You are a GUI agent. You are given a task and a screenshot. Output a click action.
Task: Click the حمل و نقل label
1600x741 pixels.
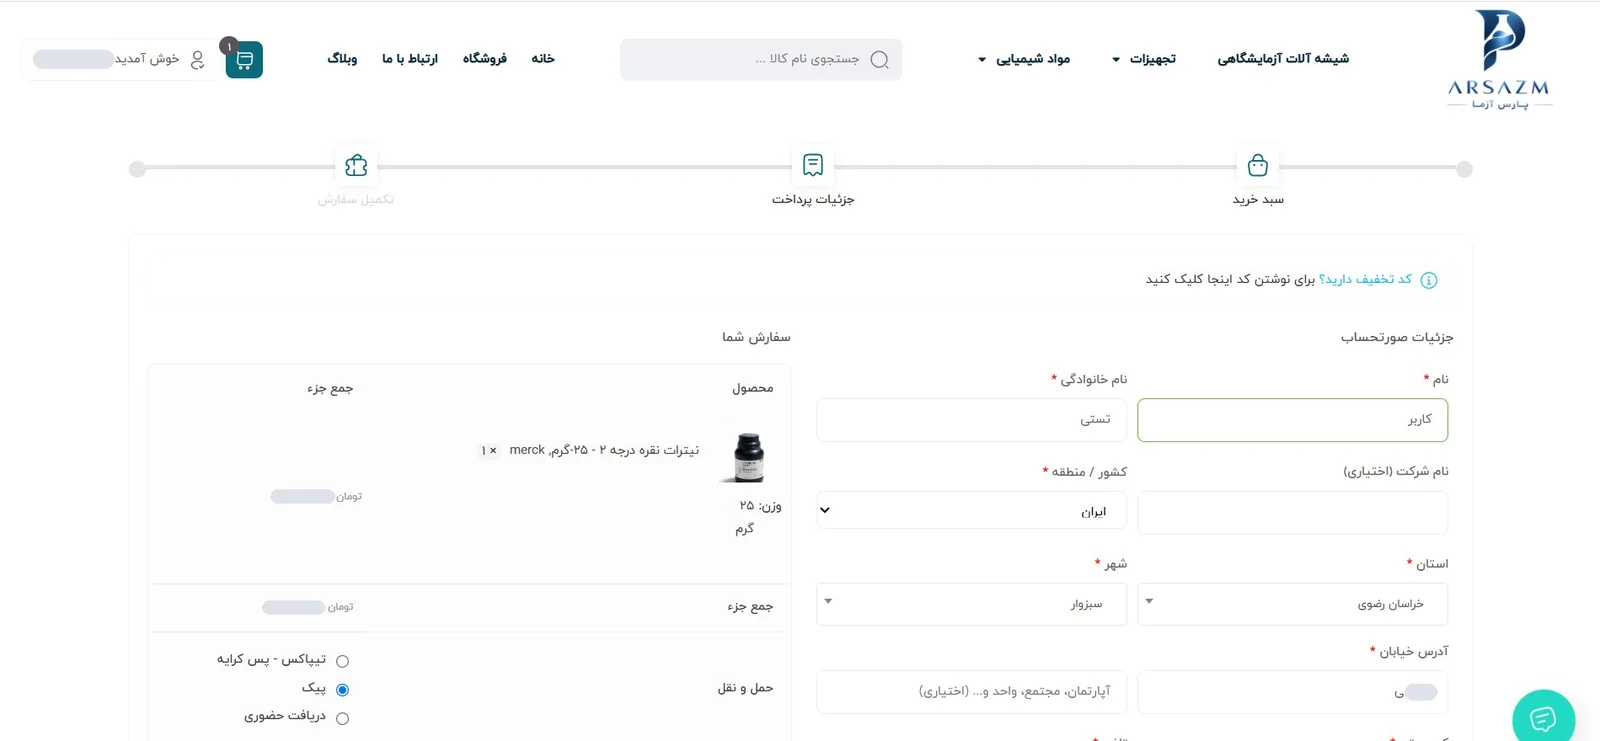(745, 688)
